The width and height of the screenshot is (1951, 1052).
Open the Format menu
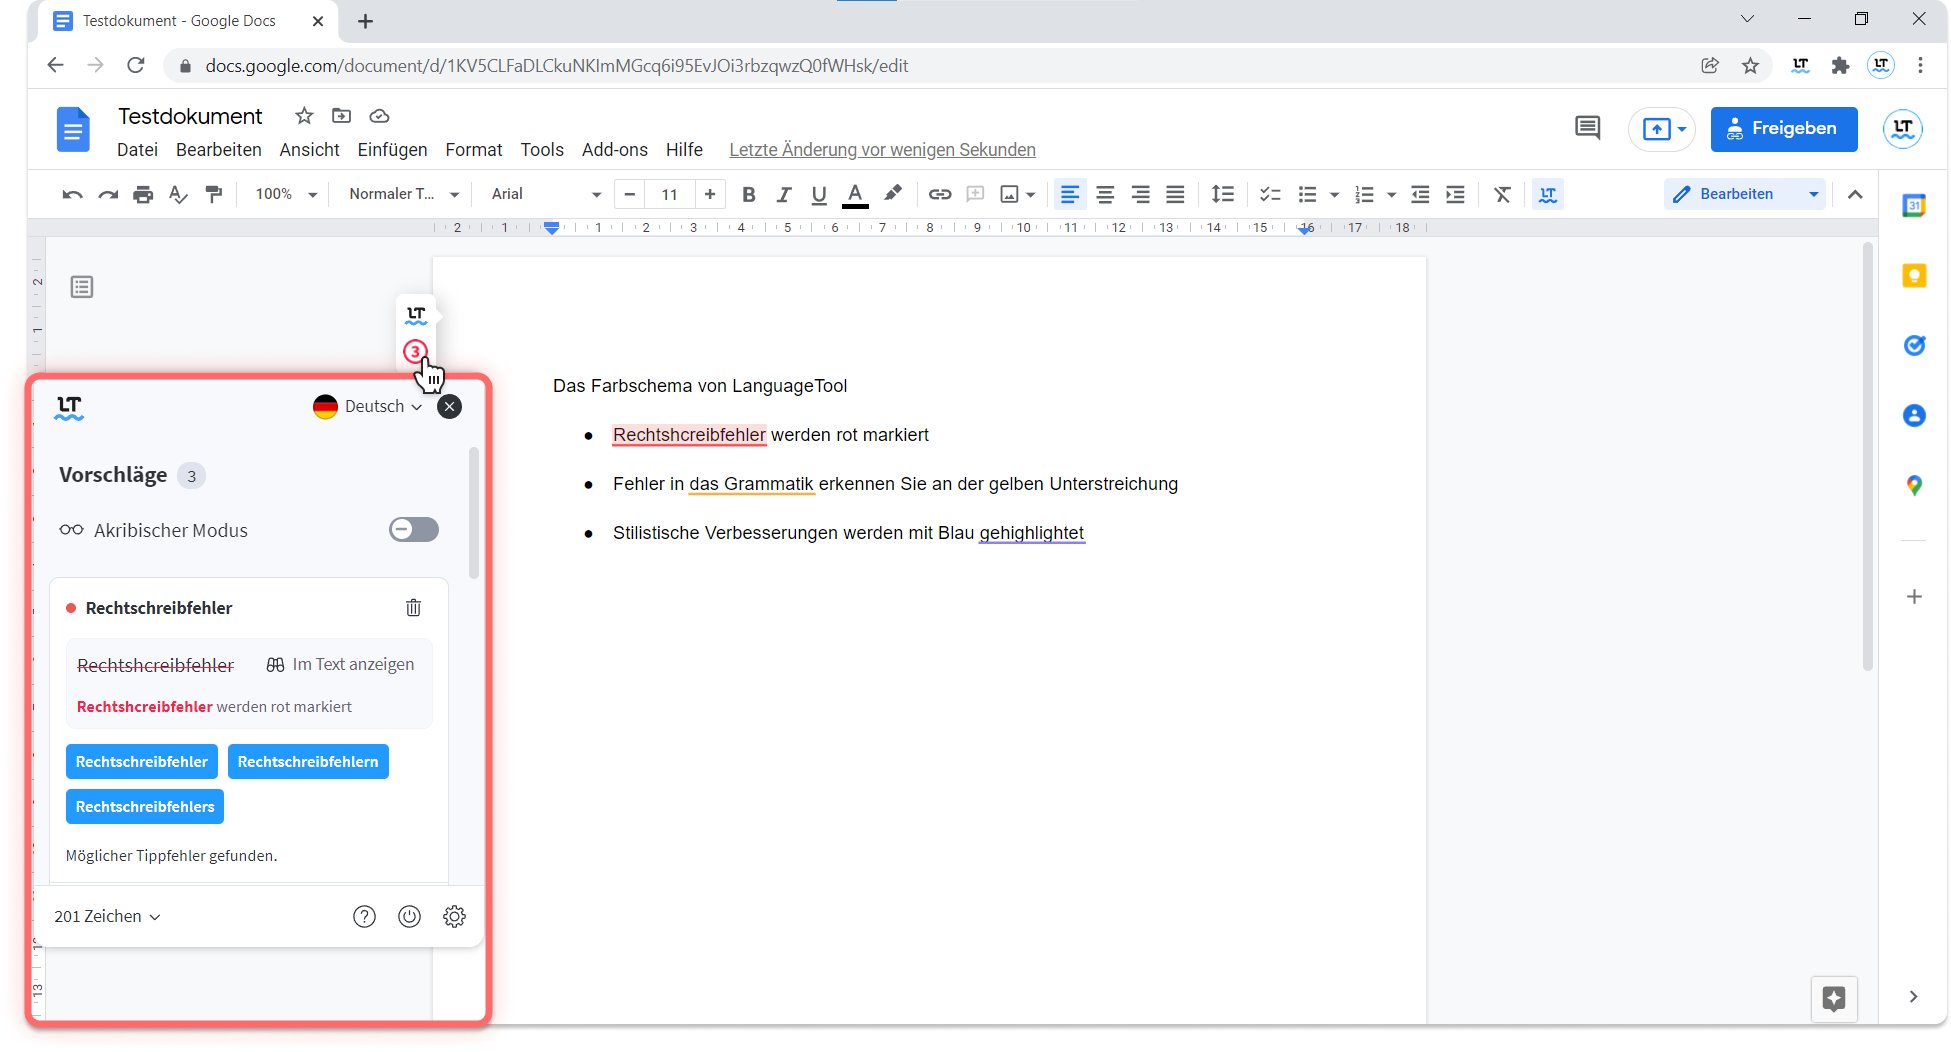474,149
